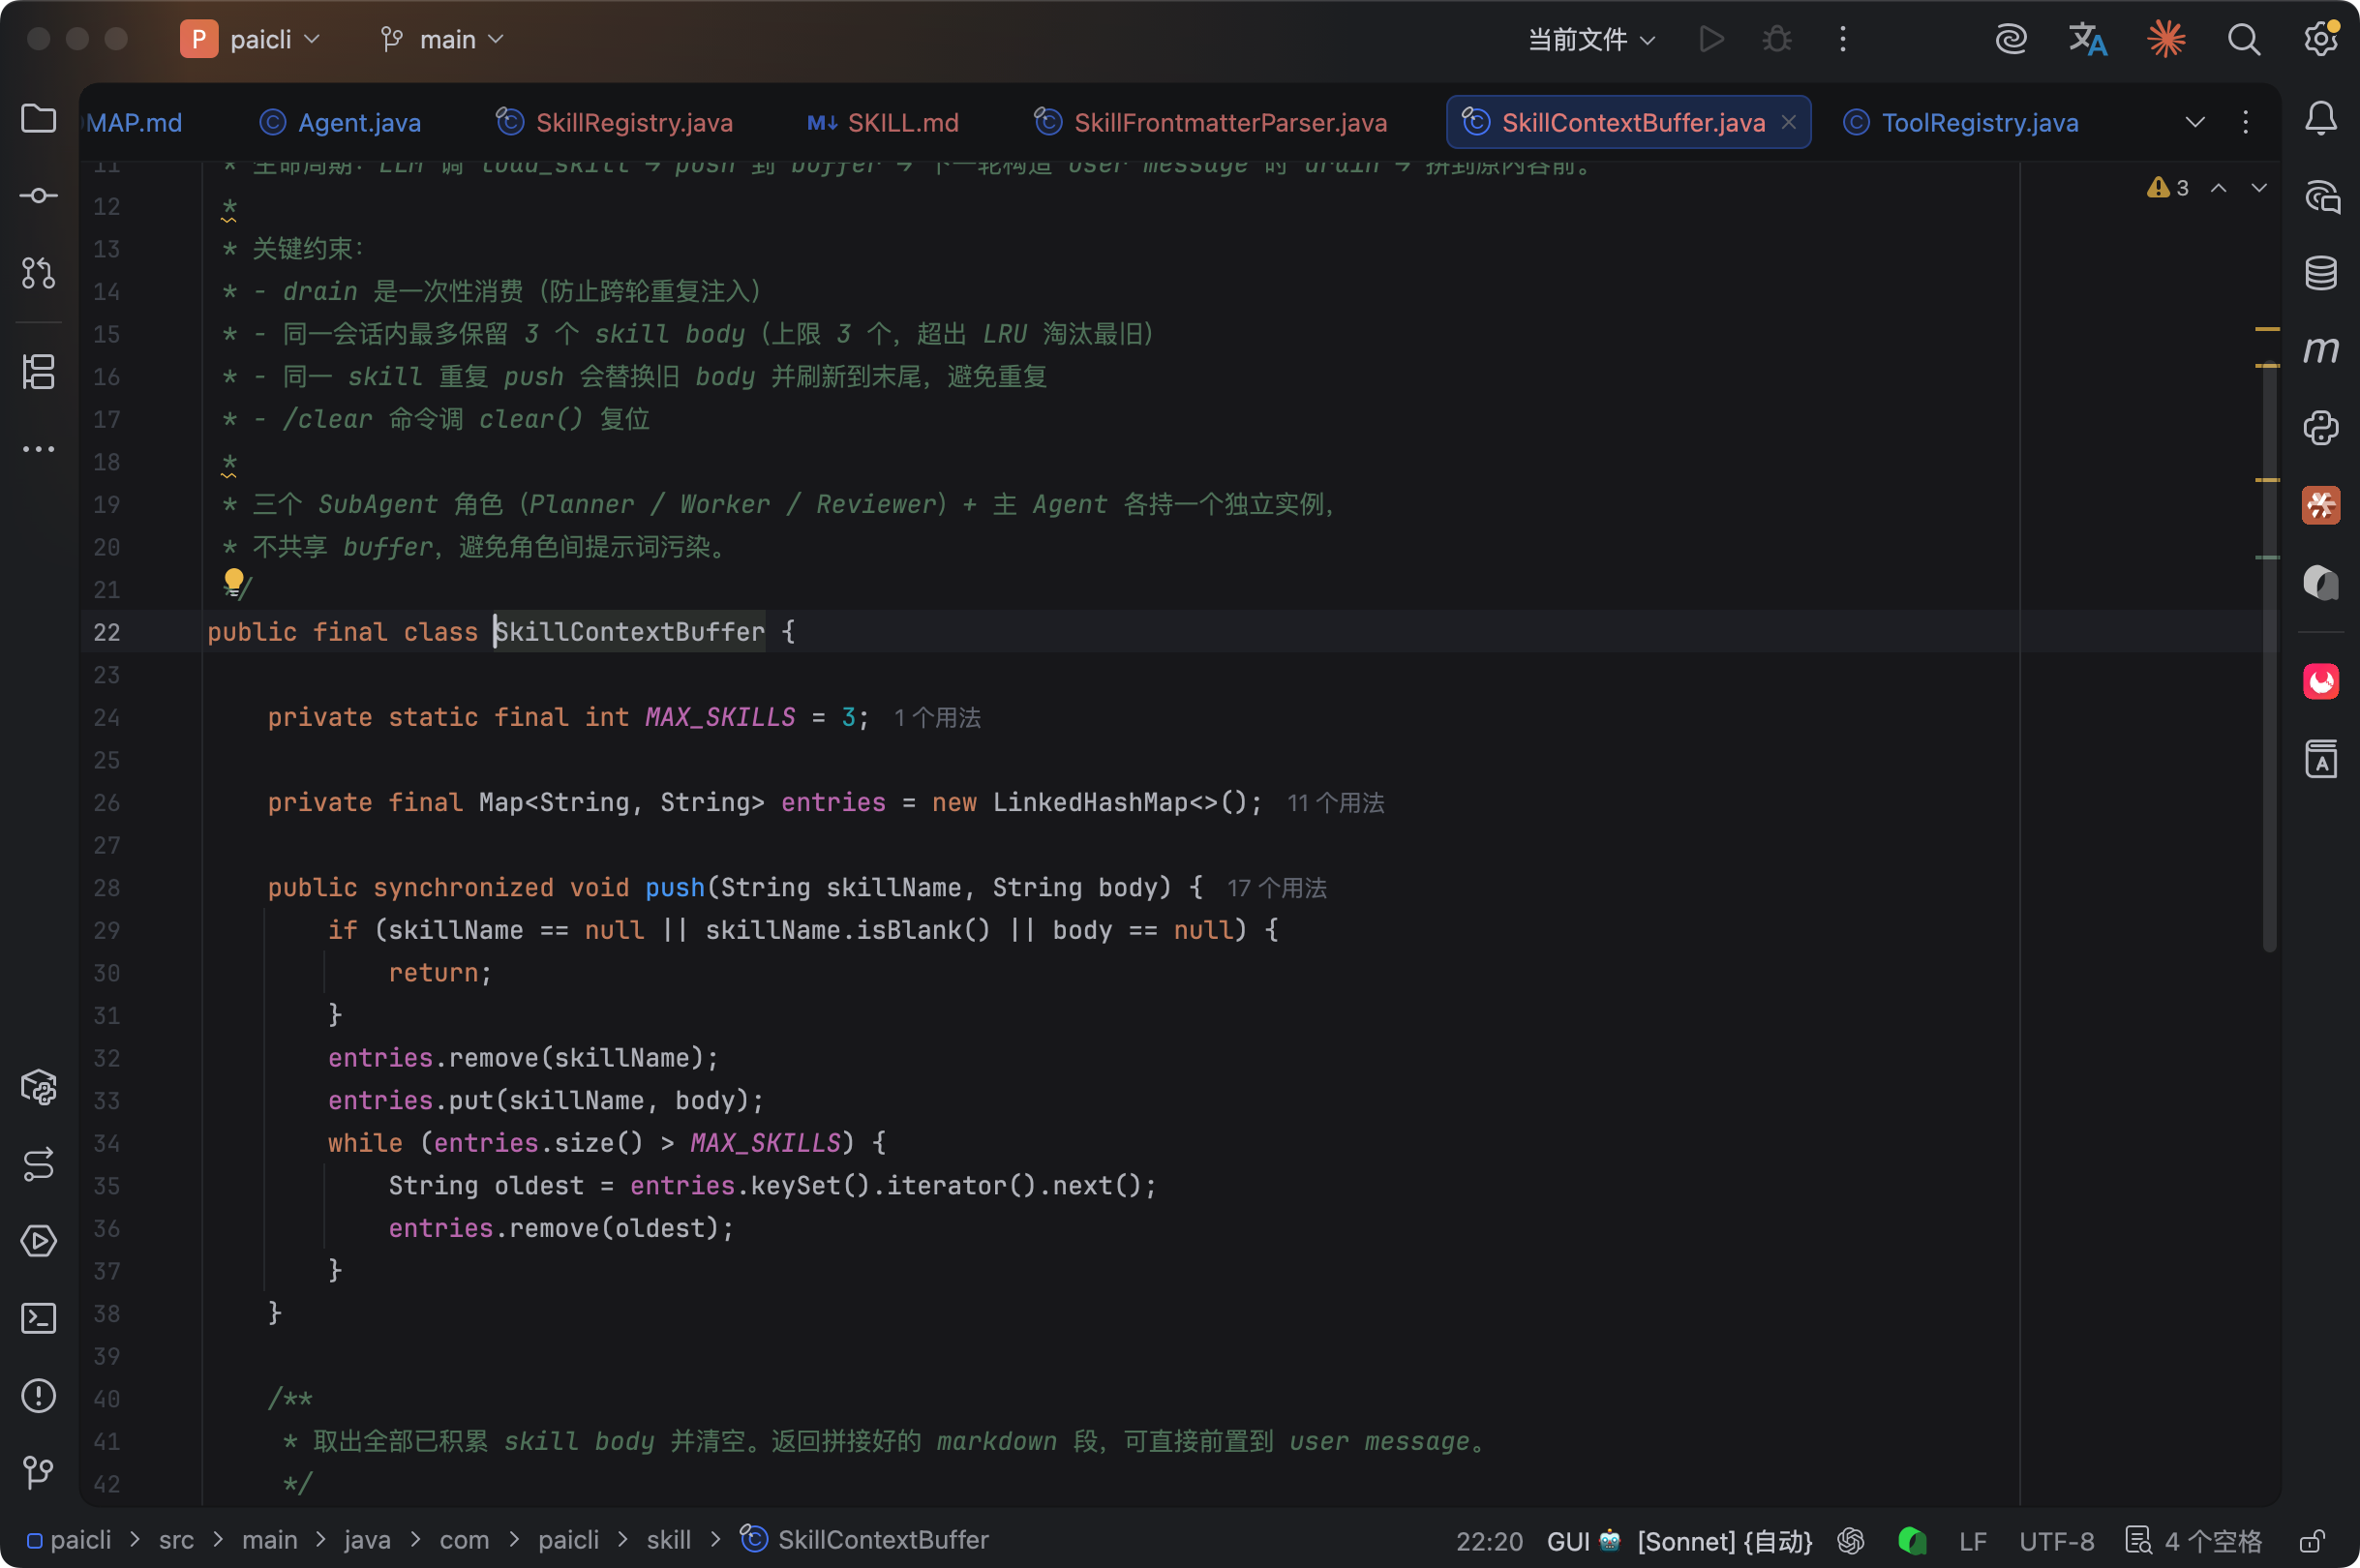
Task: Open the dictionary A tool window icon
Action: click(x=2321, y=759)
